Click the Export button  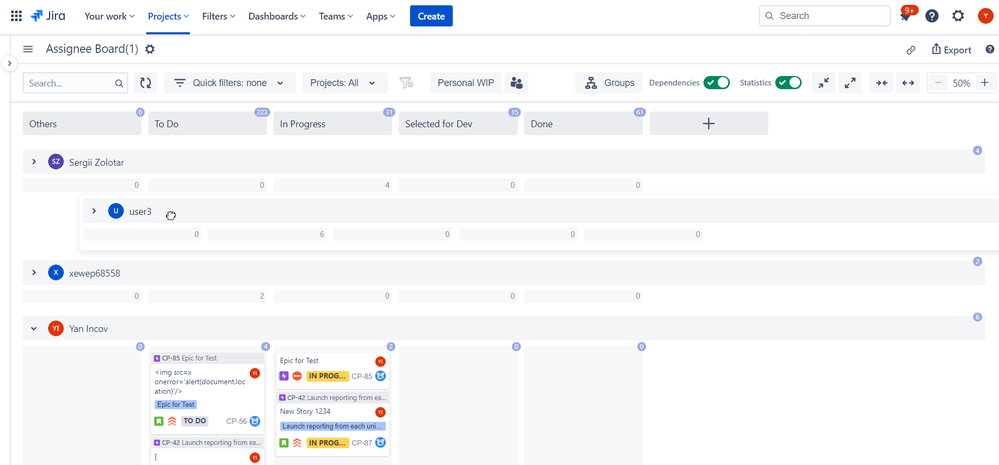tap(951, 50)
